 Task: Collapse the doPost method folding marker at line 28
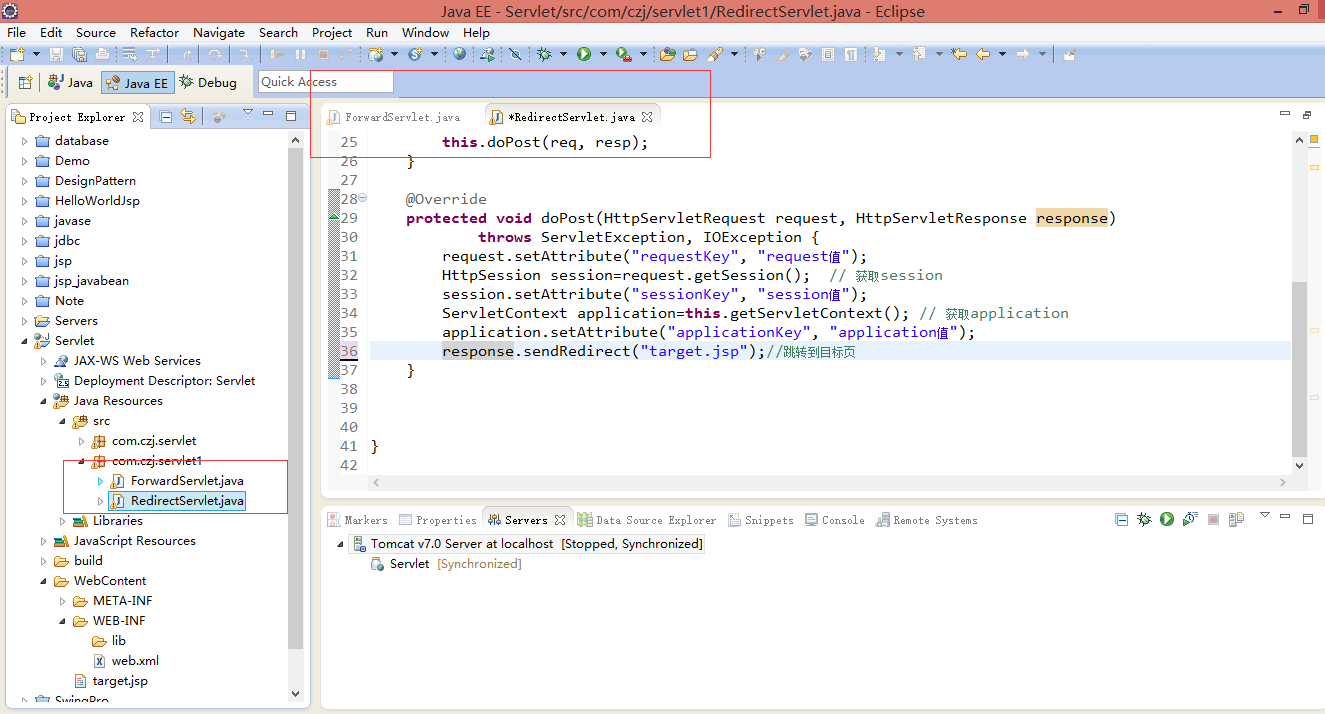coord(363,198)
